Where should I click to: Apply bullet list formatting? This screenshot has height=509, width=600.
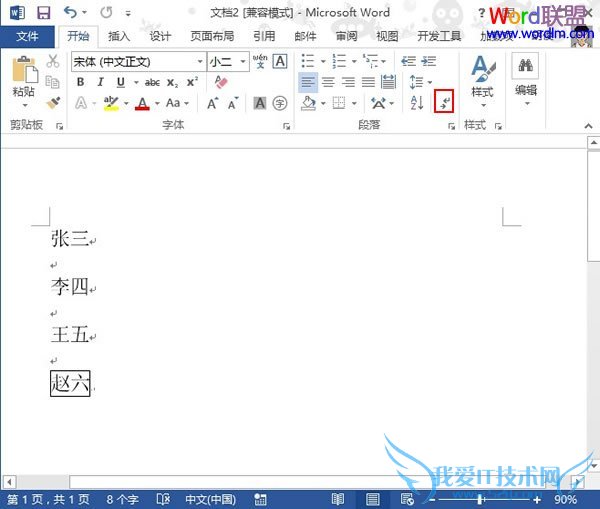click(x=308, y=61)
